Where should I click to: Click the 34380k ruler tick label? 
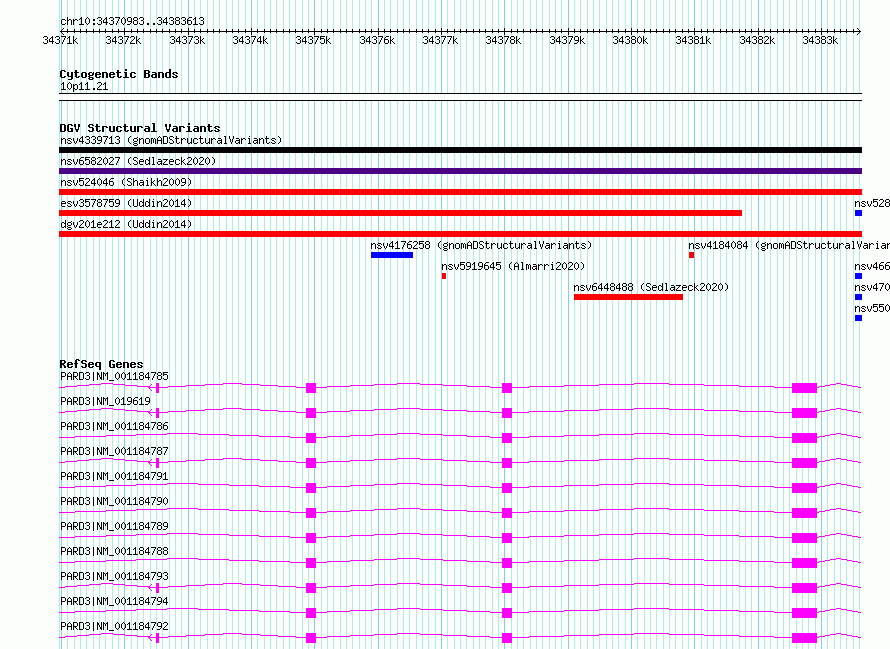[630, 40]
